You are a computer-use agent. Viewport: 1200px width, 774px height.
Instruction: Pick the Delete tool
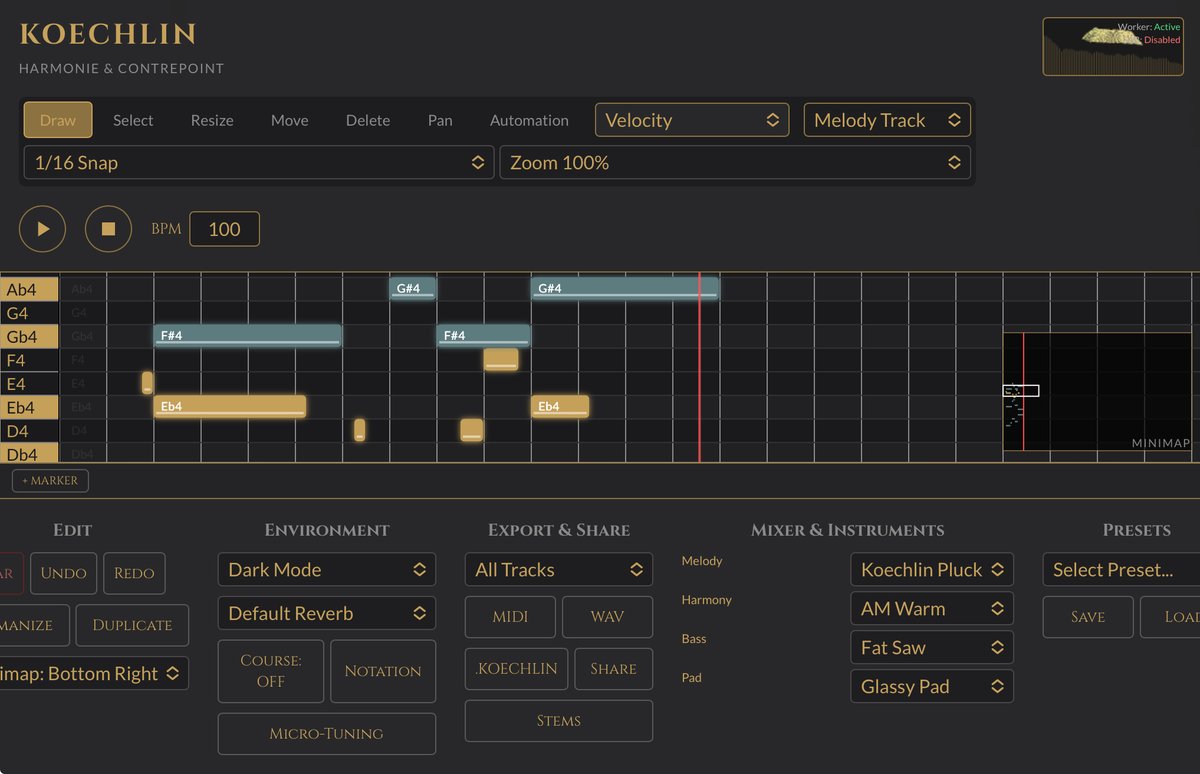coord(368,120)
